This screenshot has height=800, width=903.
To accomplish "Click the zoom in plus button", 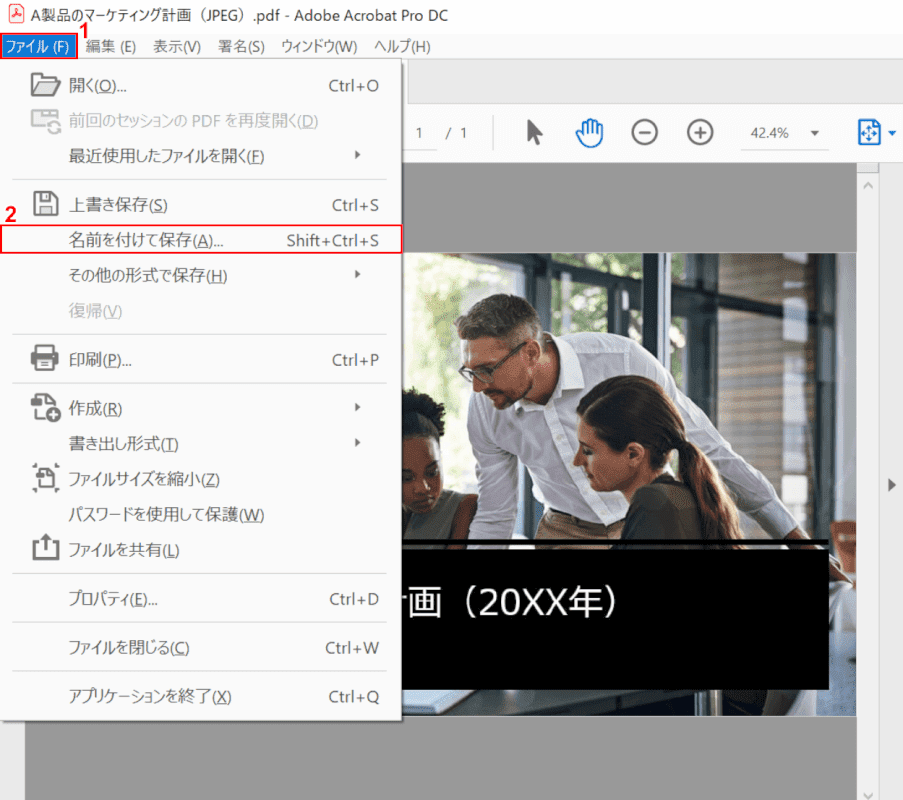I will tap(700, 132).
